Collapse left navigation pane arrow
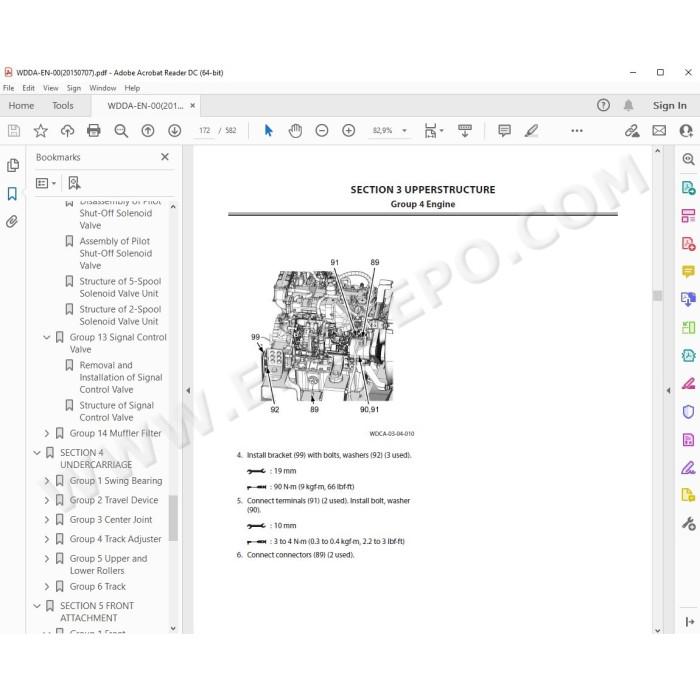 tap(188, 391)
